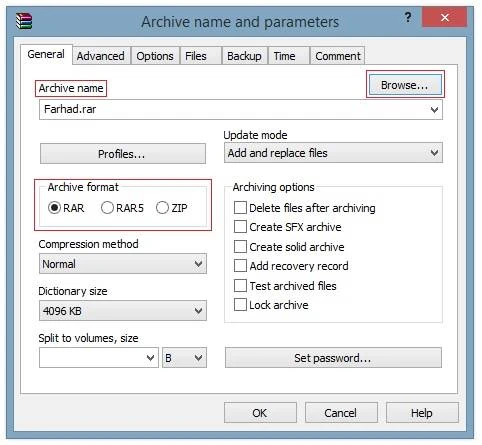
Task: Open the volume size unit dropdown
Action: 184,358
